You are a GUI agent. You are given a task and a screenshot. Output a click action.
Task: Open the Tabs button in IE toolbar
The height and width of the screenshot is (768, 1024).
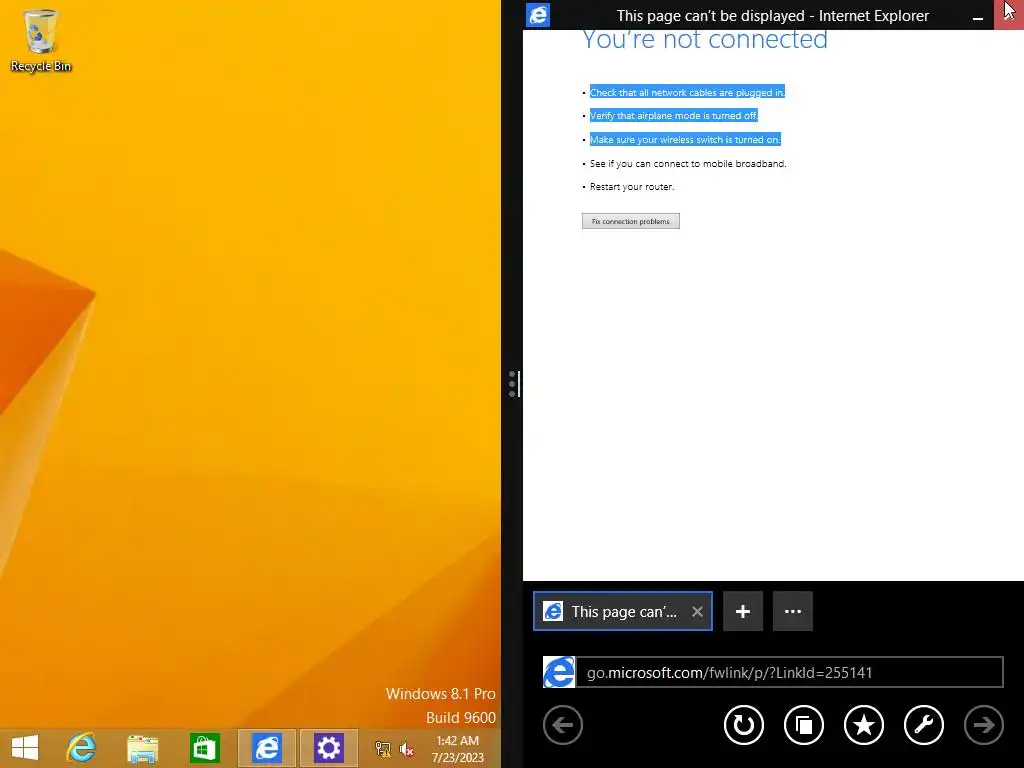(x=804, y=725)
